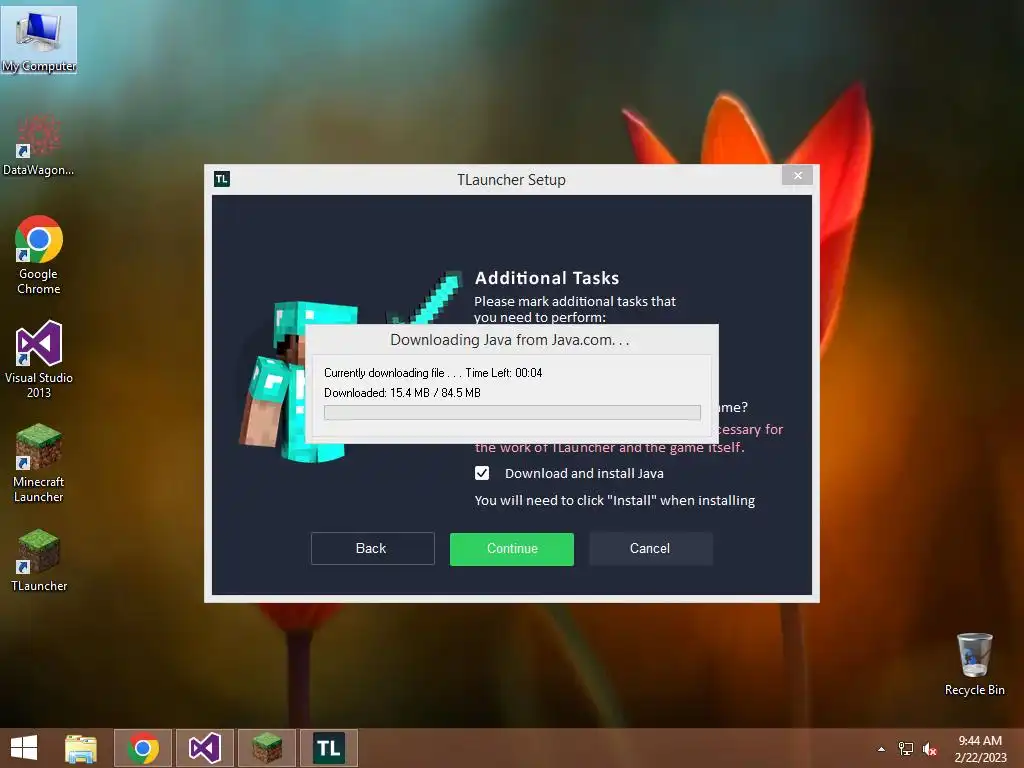1024x768 pixels.
Task: Open the Minecraft Launcher desktop shortcut
Action: pos(39,463)
